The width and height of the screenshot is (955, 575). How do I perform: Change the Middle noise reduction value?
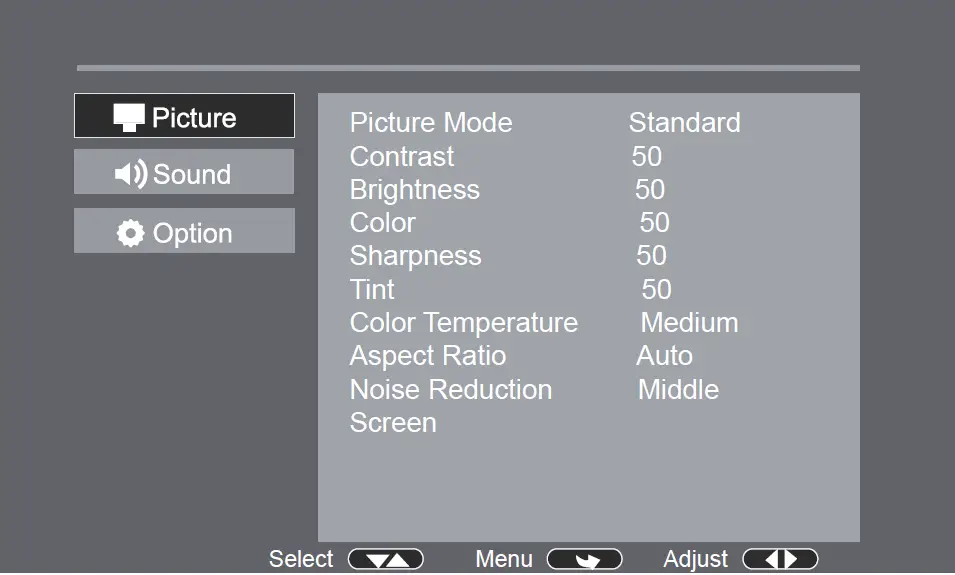pos(678,389)
